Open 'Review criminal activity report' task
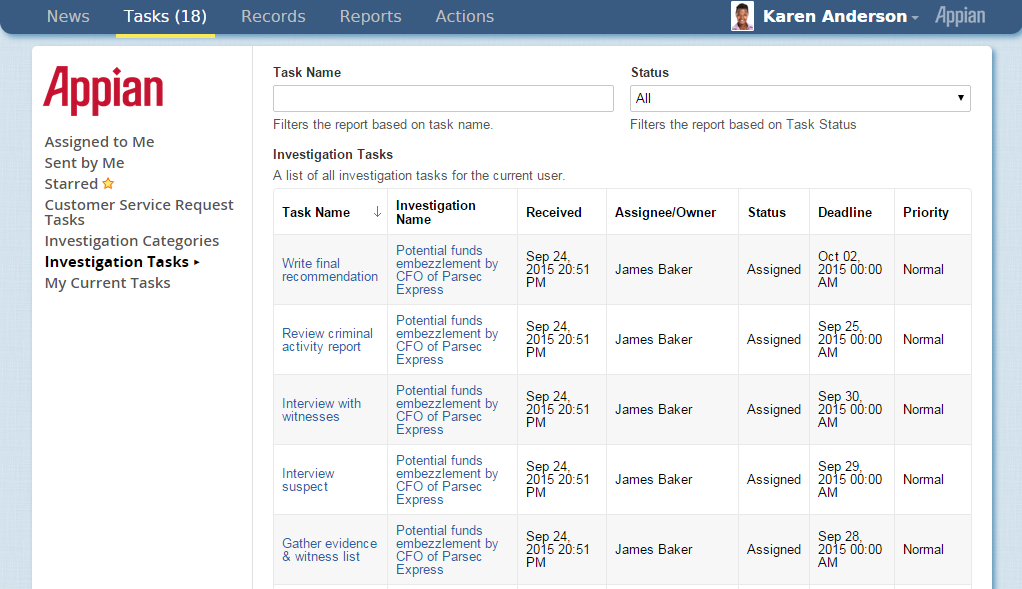The height and width of the screenshot is (589, 1022). click(327, 340)
